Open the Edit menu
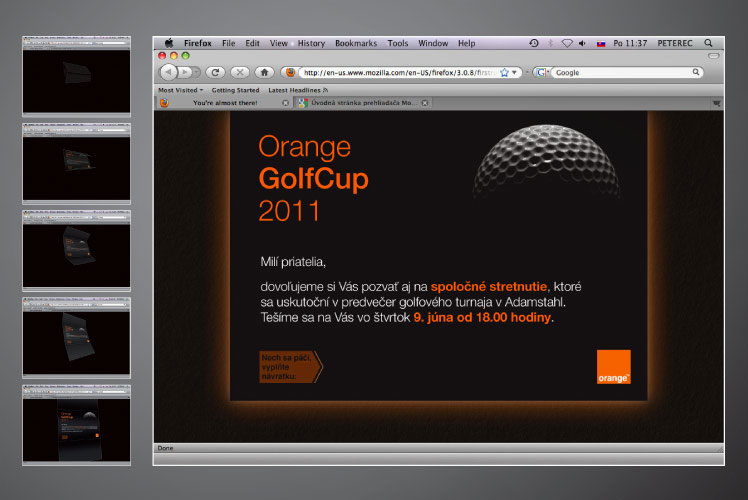The width and height of the screenshot is (748, 500). point(252,43)
